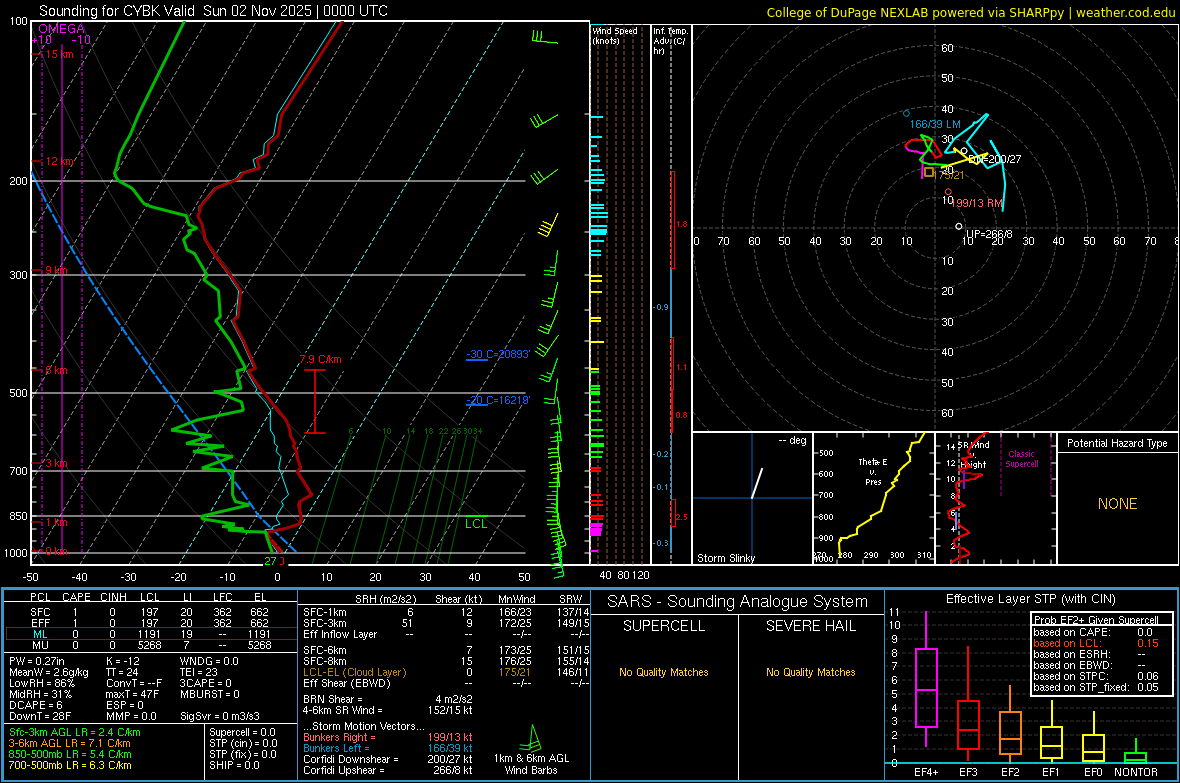Click the Wind Speed (knots) header
Screen dimensions: 1180x783
pos(614,35)
